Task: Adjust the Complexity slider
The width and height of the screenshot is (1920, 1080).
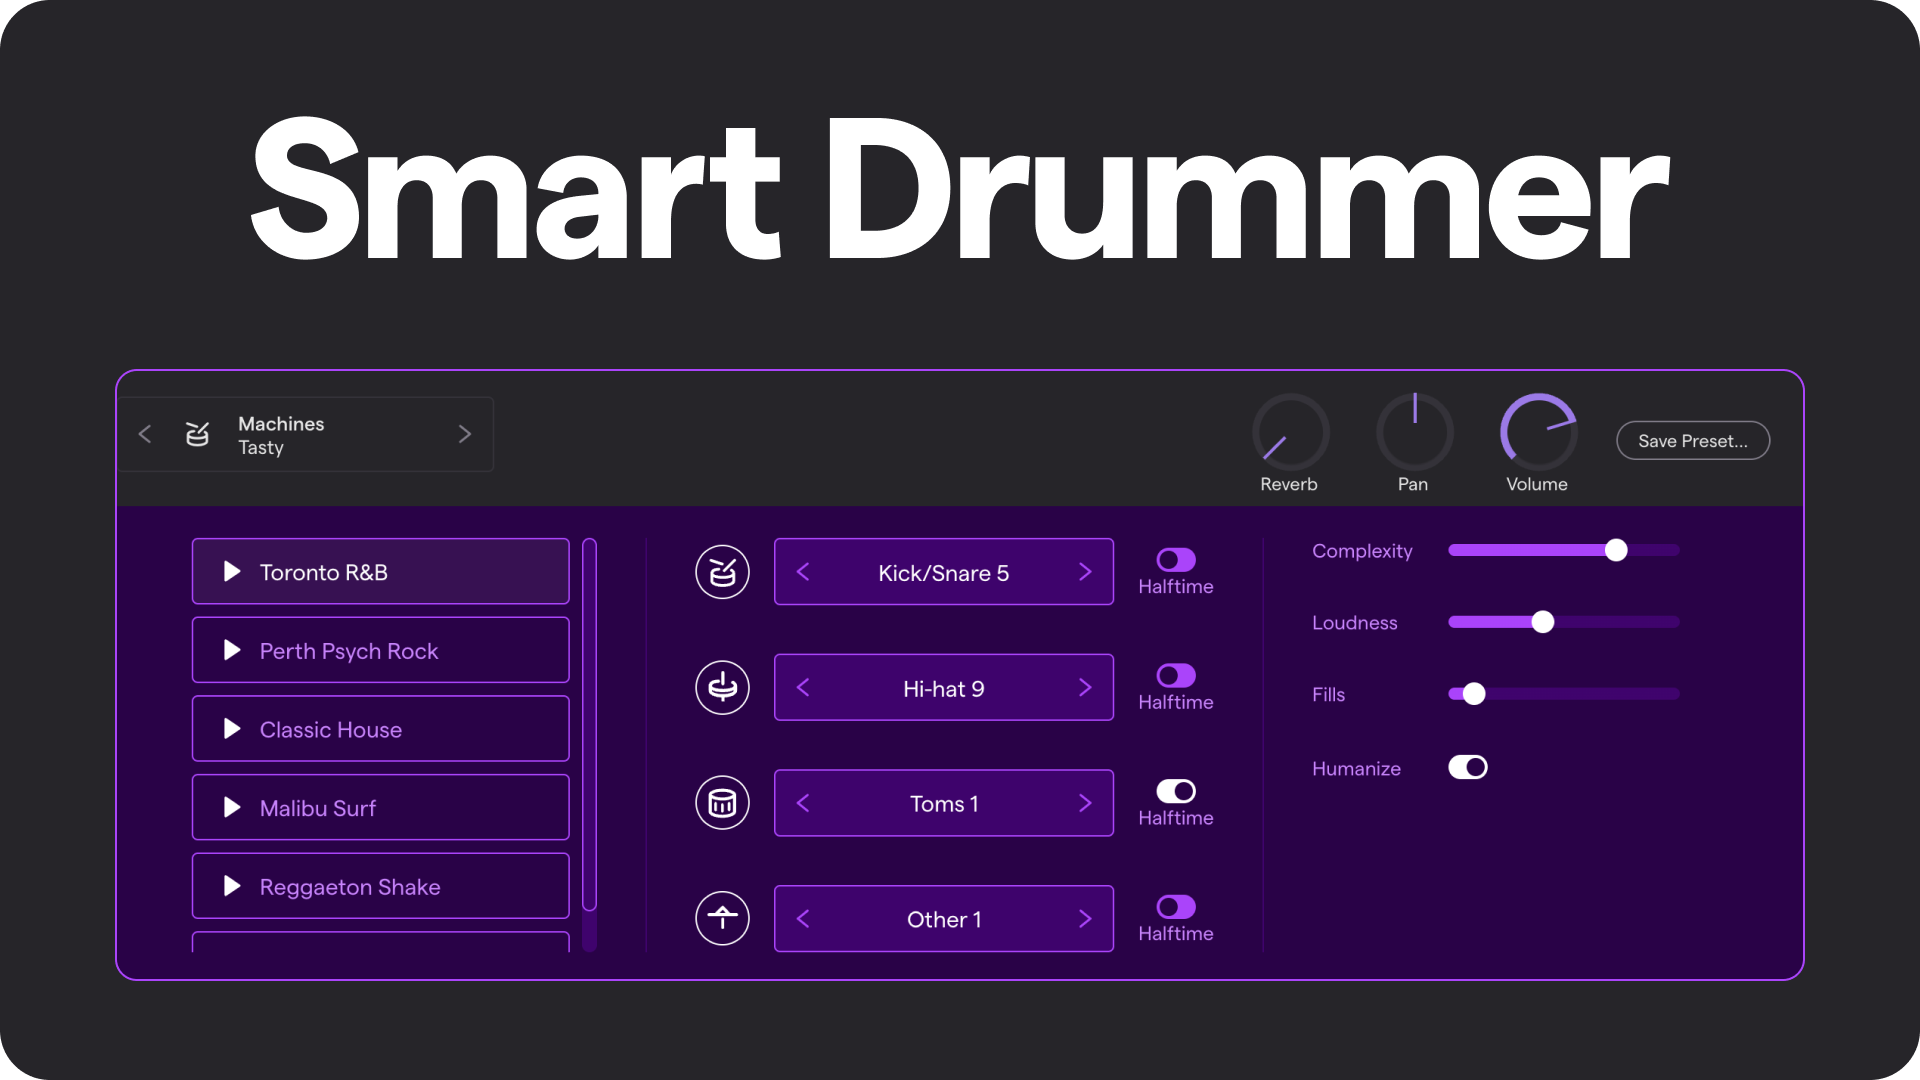Action: point(1616,550)
